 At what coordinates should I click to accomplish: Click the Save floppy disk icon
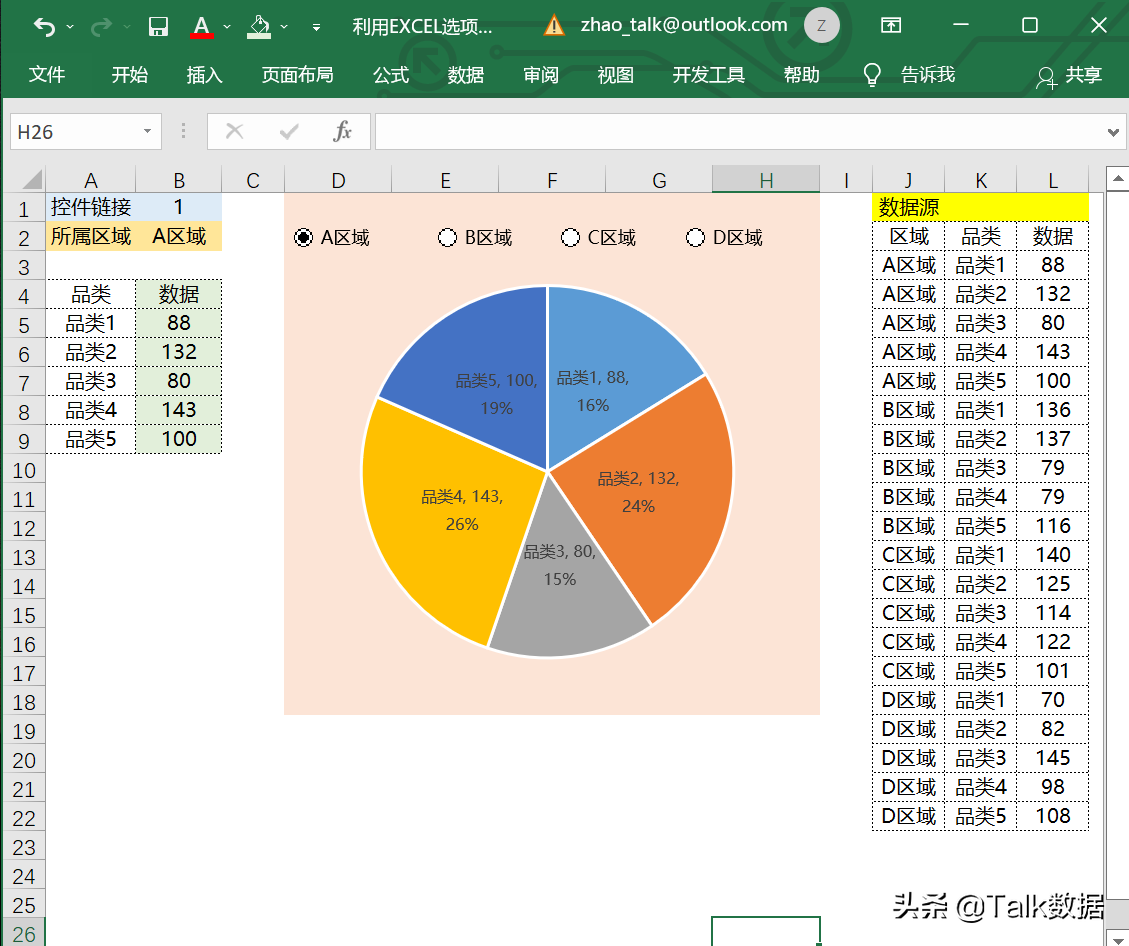click(158, 27)
